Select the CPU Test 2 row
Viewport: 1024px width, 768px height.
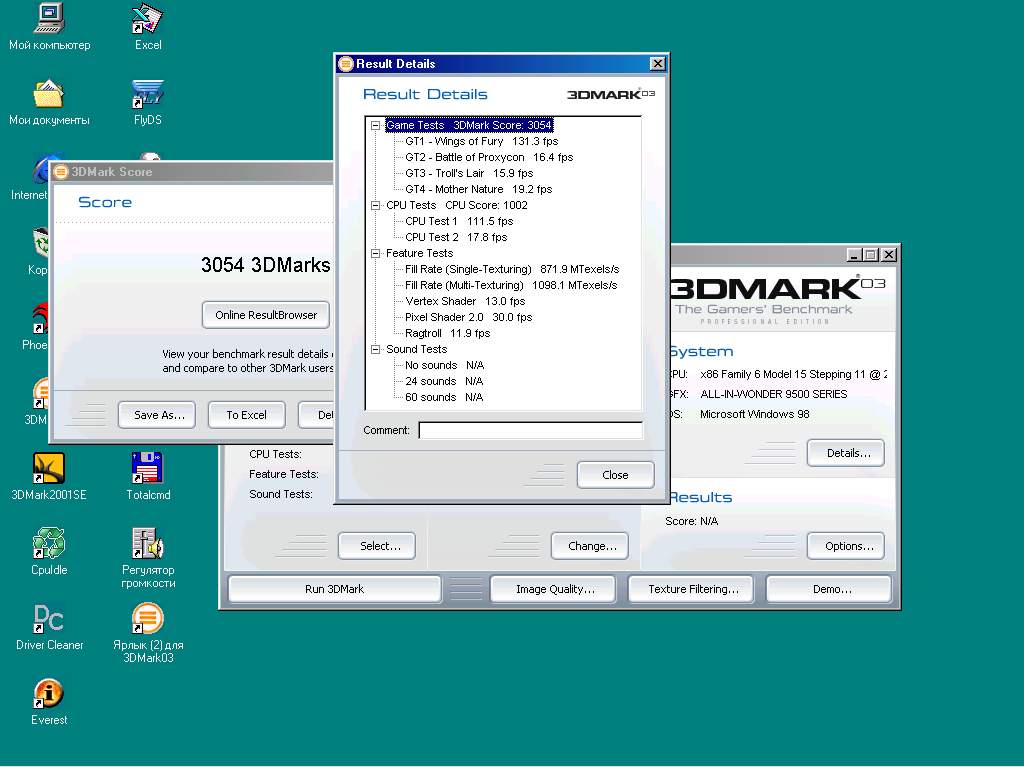coord(456,237)
